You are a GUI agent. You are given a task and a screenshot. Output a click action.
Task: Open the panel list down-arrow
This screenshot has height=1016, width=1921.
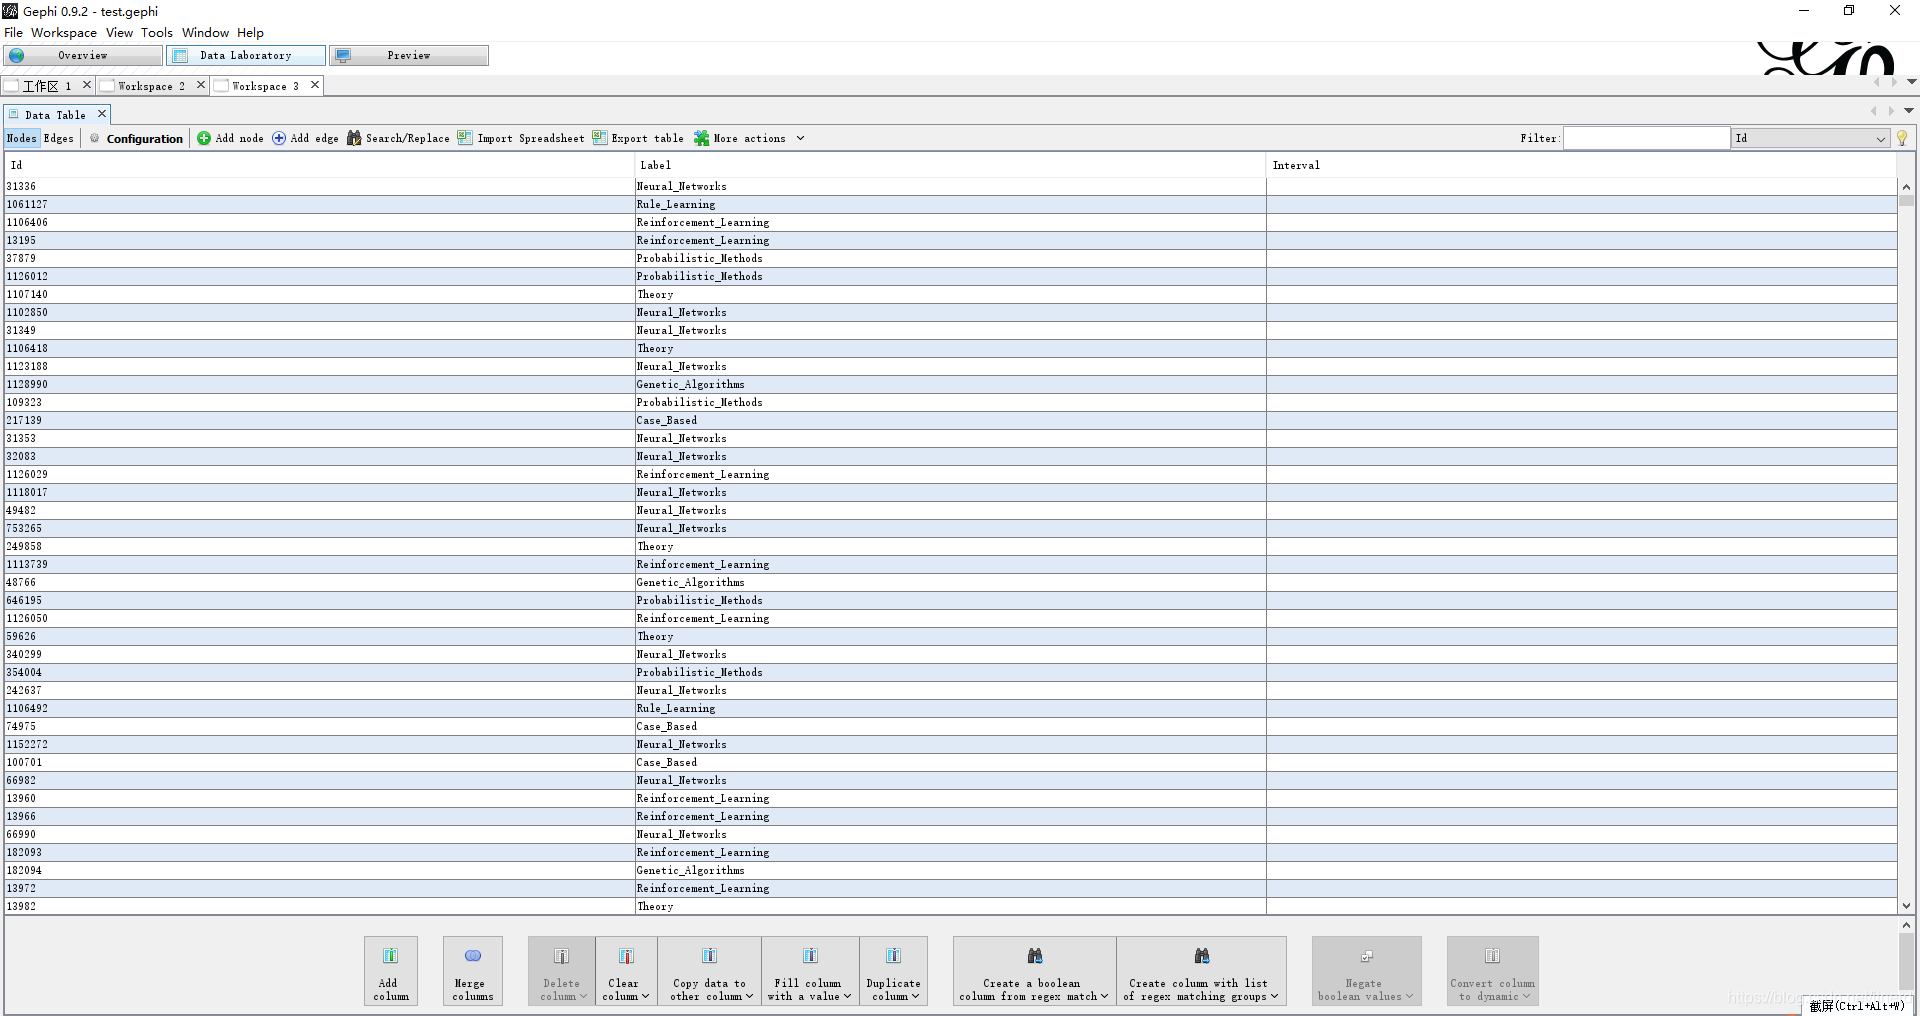click(1909, 110)
